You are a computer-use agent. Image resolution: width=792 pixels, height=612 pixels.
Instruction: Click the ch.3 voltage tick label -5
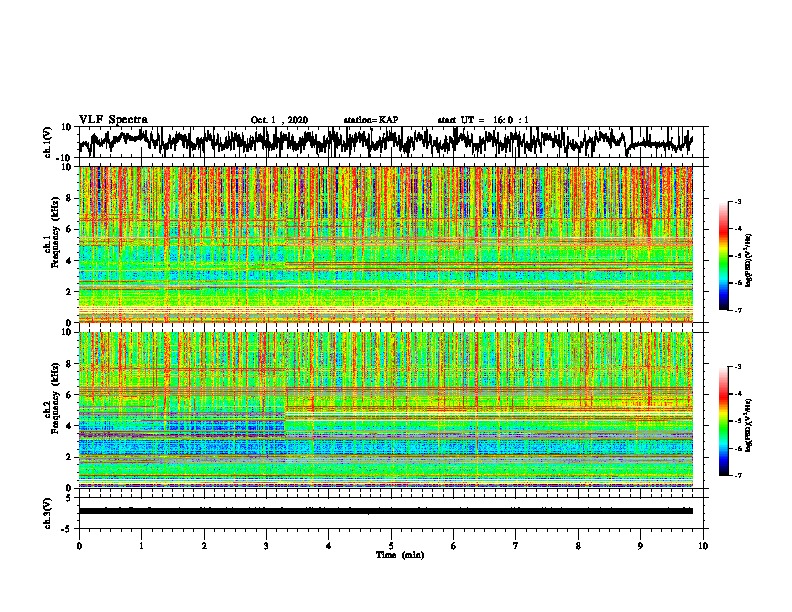coord(67,529)
